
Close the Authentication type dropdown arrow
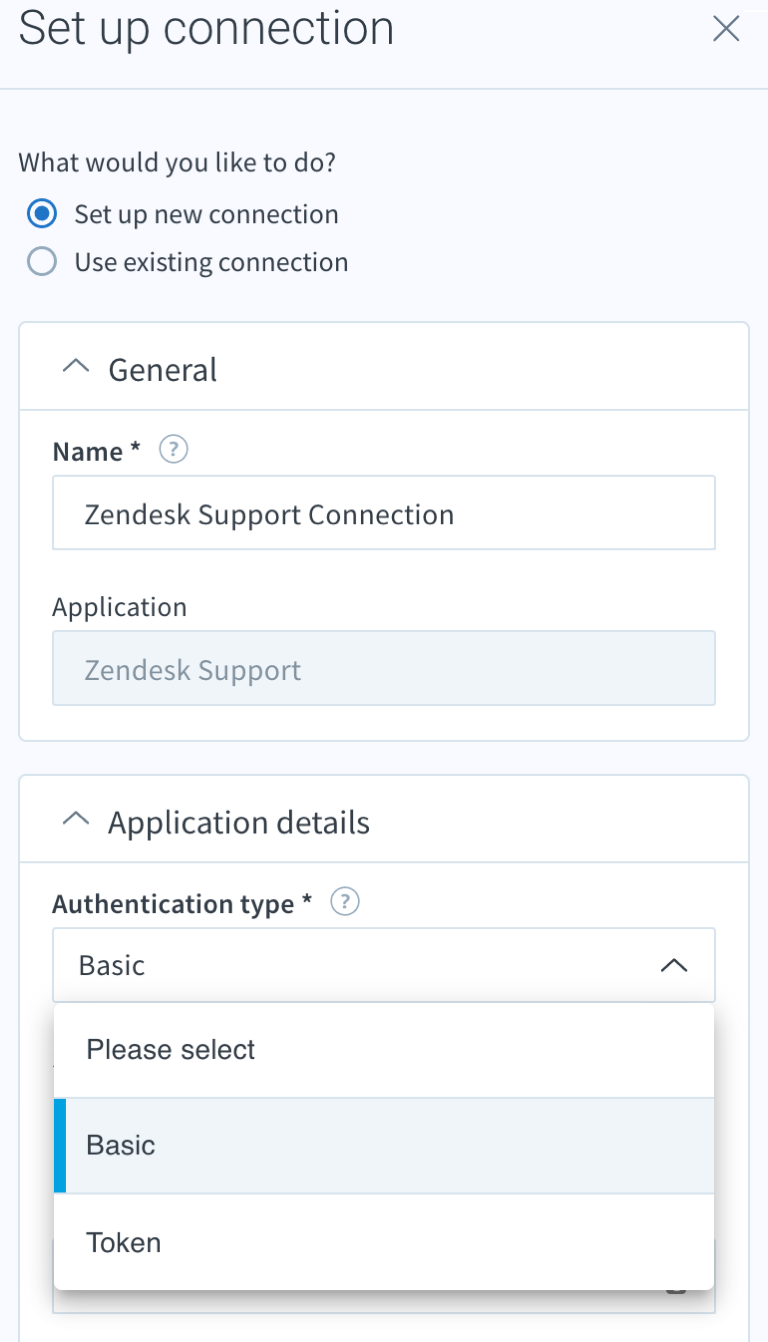pyautogui.click(x=674, y=965)
